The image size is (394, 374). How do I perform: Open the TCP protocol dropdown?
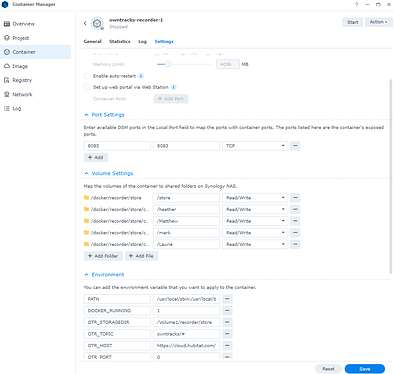(x=255, y=146)
